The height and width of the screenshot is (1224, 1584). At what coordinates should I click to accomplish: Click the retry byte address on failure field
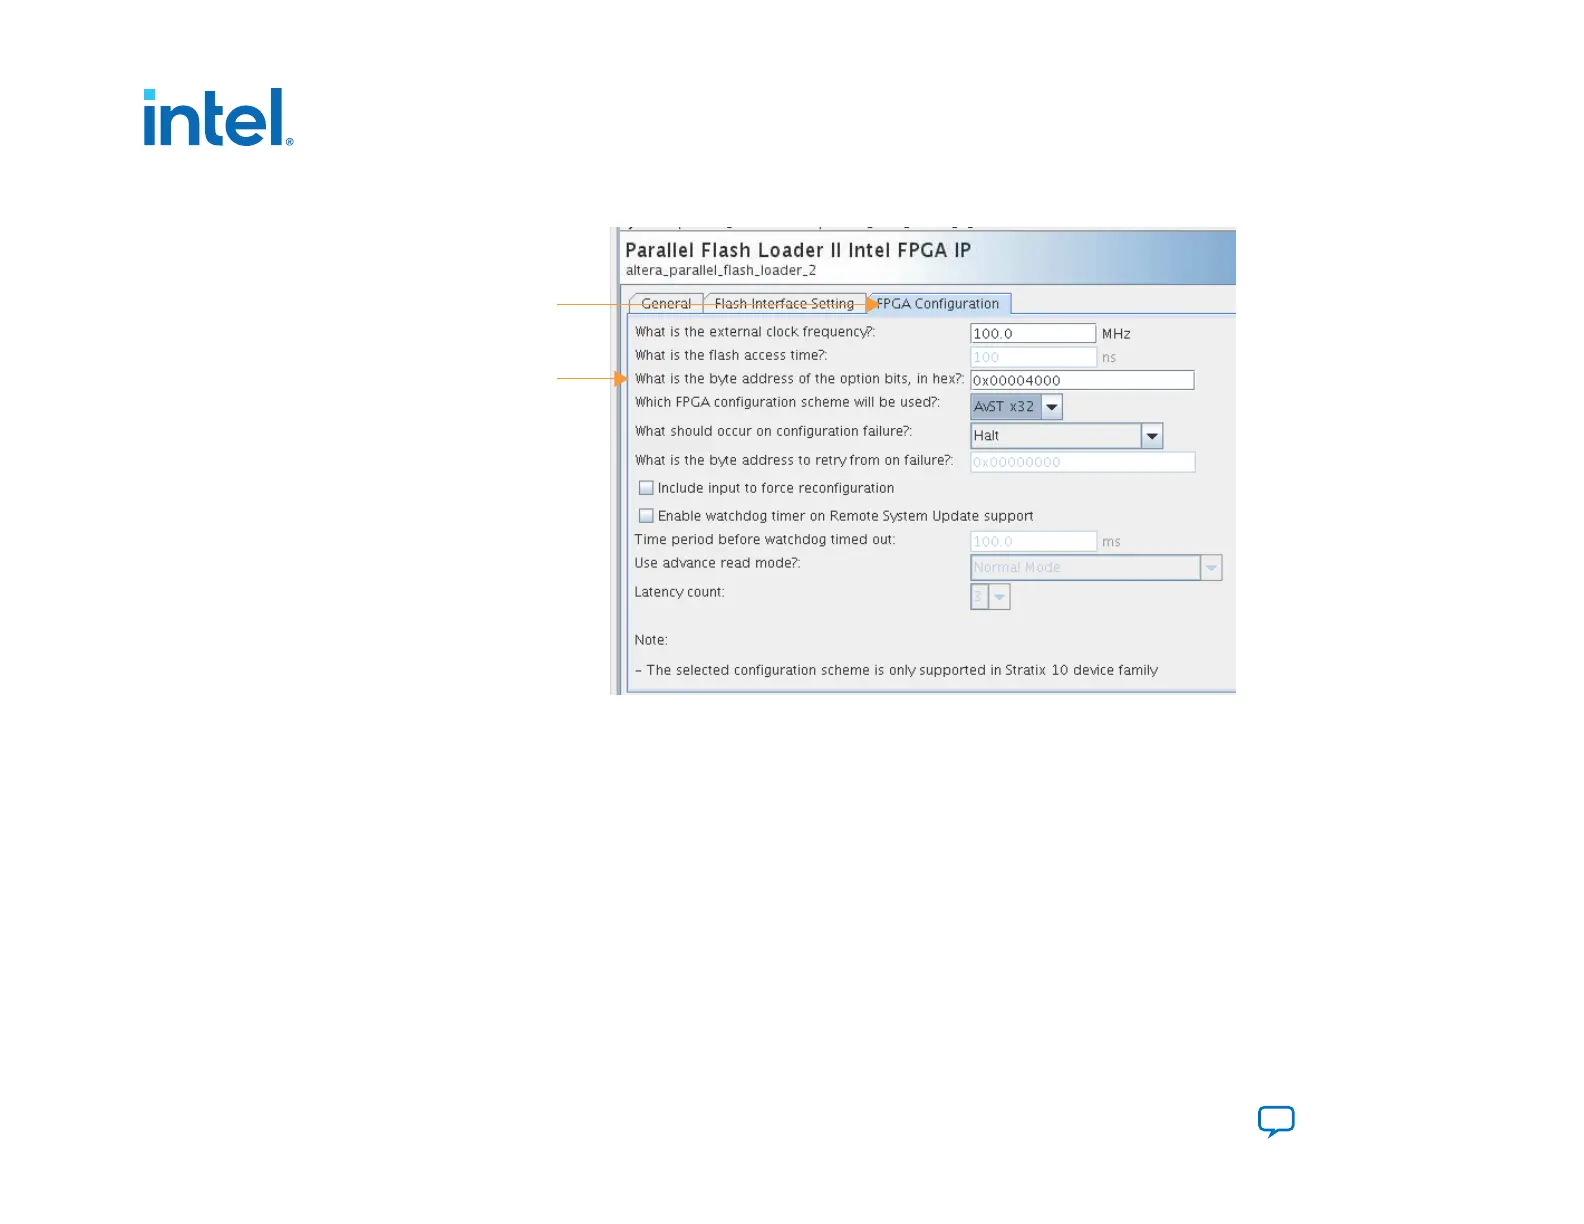click(x=1082, y=462)
